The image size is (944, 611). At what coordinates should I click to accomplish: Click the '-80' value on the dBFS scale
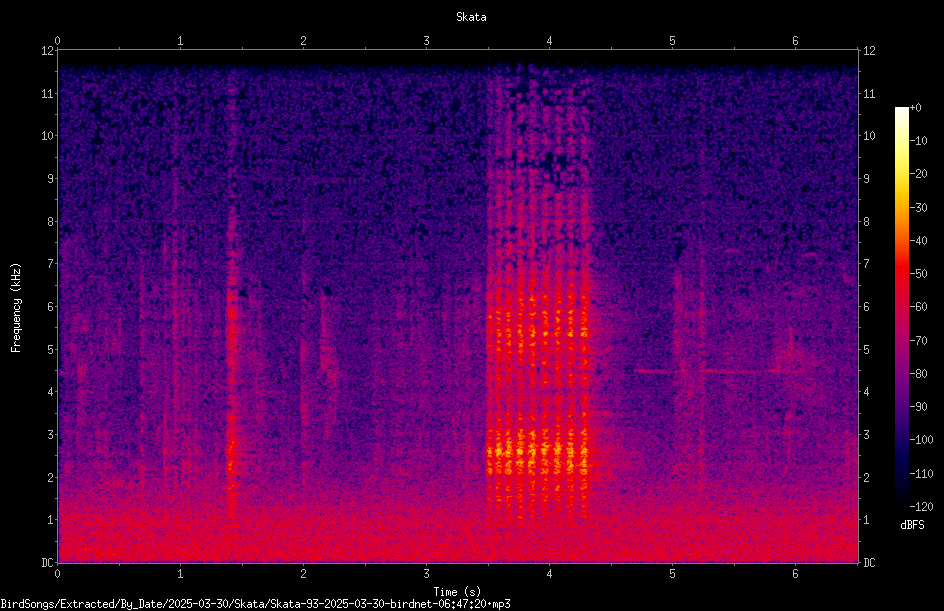pyautogui.click(x=918, y=373)
